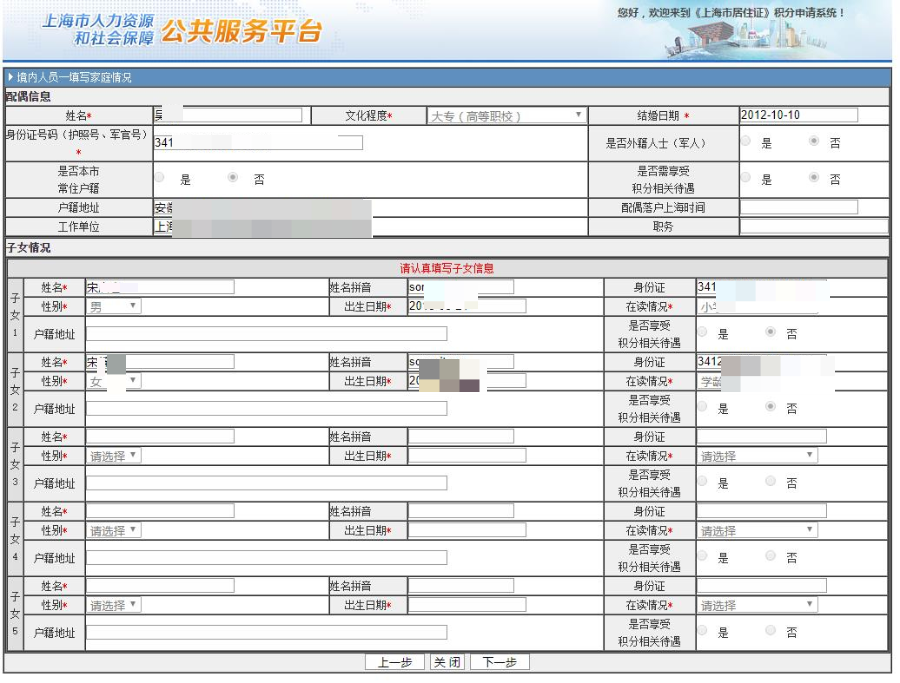Select 是 for 子女3 积分相关待遇

tap(703, 481)
